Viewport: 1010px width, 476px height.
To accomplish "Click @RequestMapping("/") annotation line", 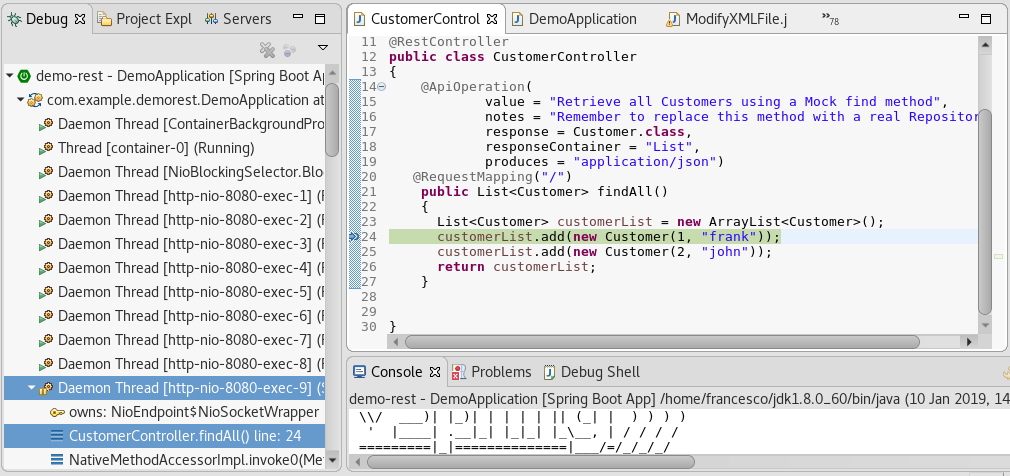I will pos(492,176).
